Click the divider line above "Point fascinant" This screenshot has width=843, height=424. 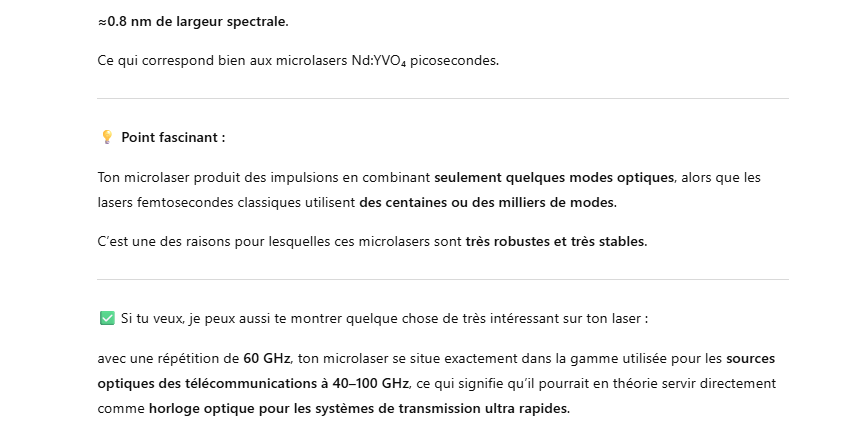442,98
